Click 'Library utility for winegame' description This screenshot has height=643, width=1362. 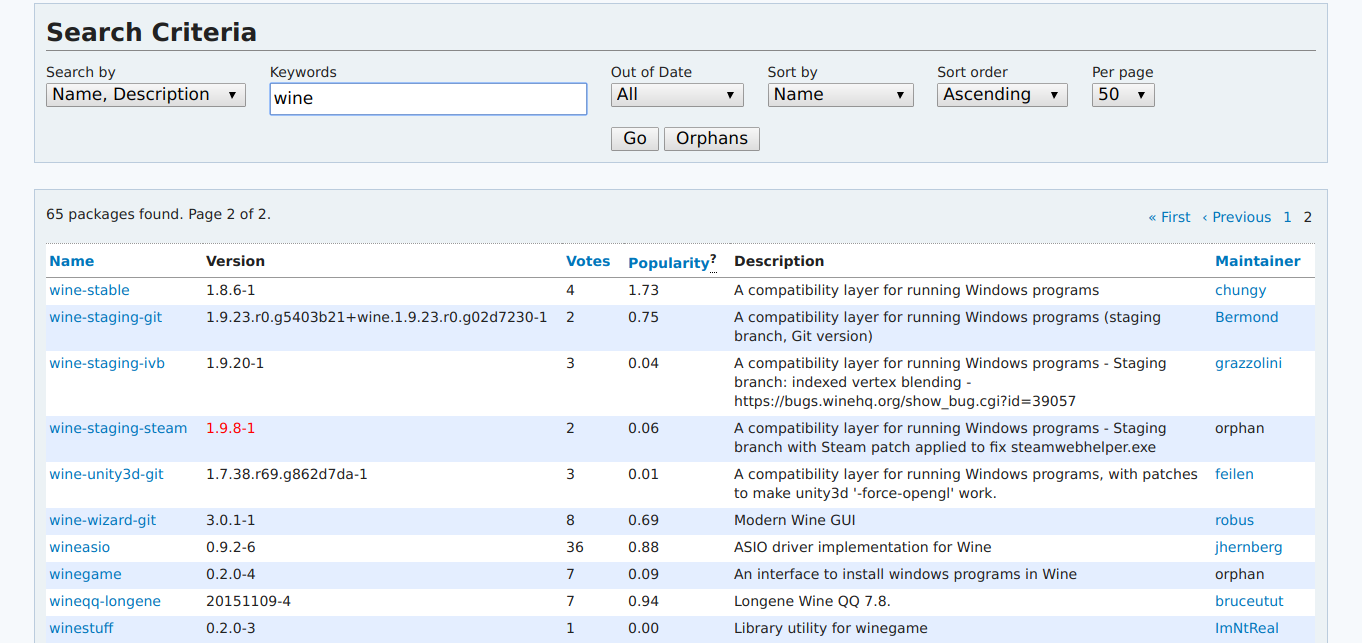pyautogui.click(x=831, y=628)
